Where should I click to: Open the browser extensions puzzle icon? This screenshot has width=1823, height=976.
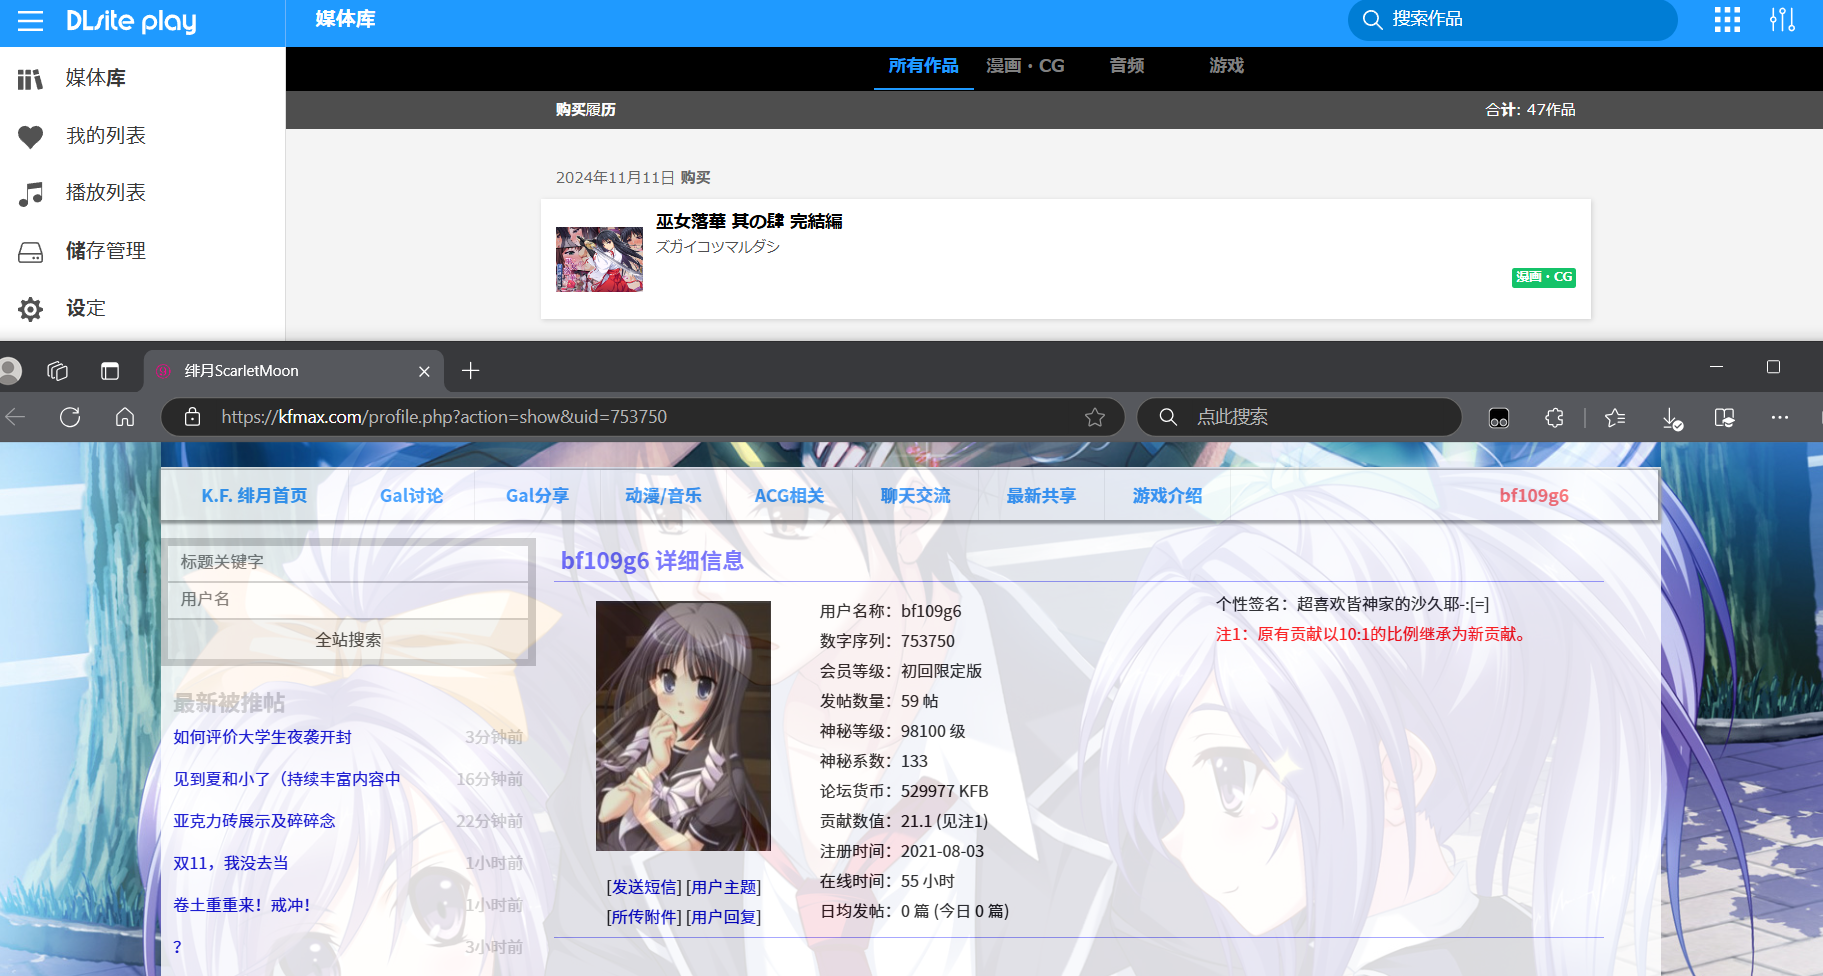click(x=1554, y=418)
